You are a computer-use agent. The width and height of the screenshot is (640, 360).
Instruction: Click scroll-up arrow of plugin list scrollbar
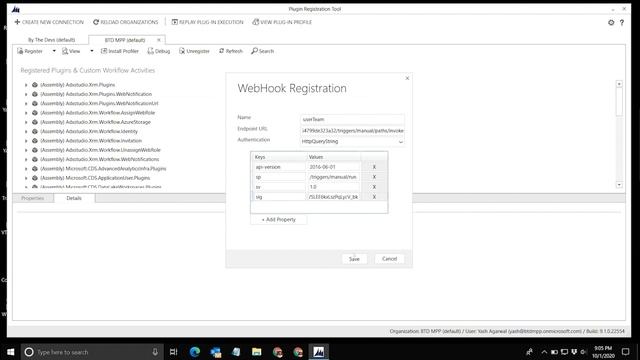click(619, 84)
